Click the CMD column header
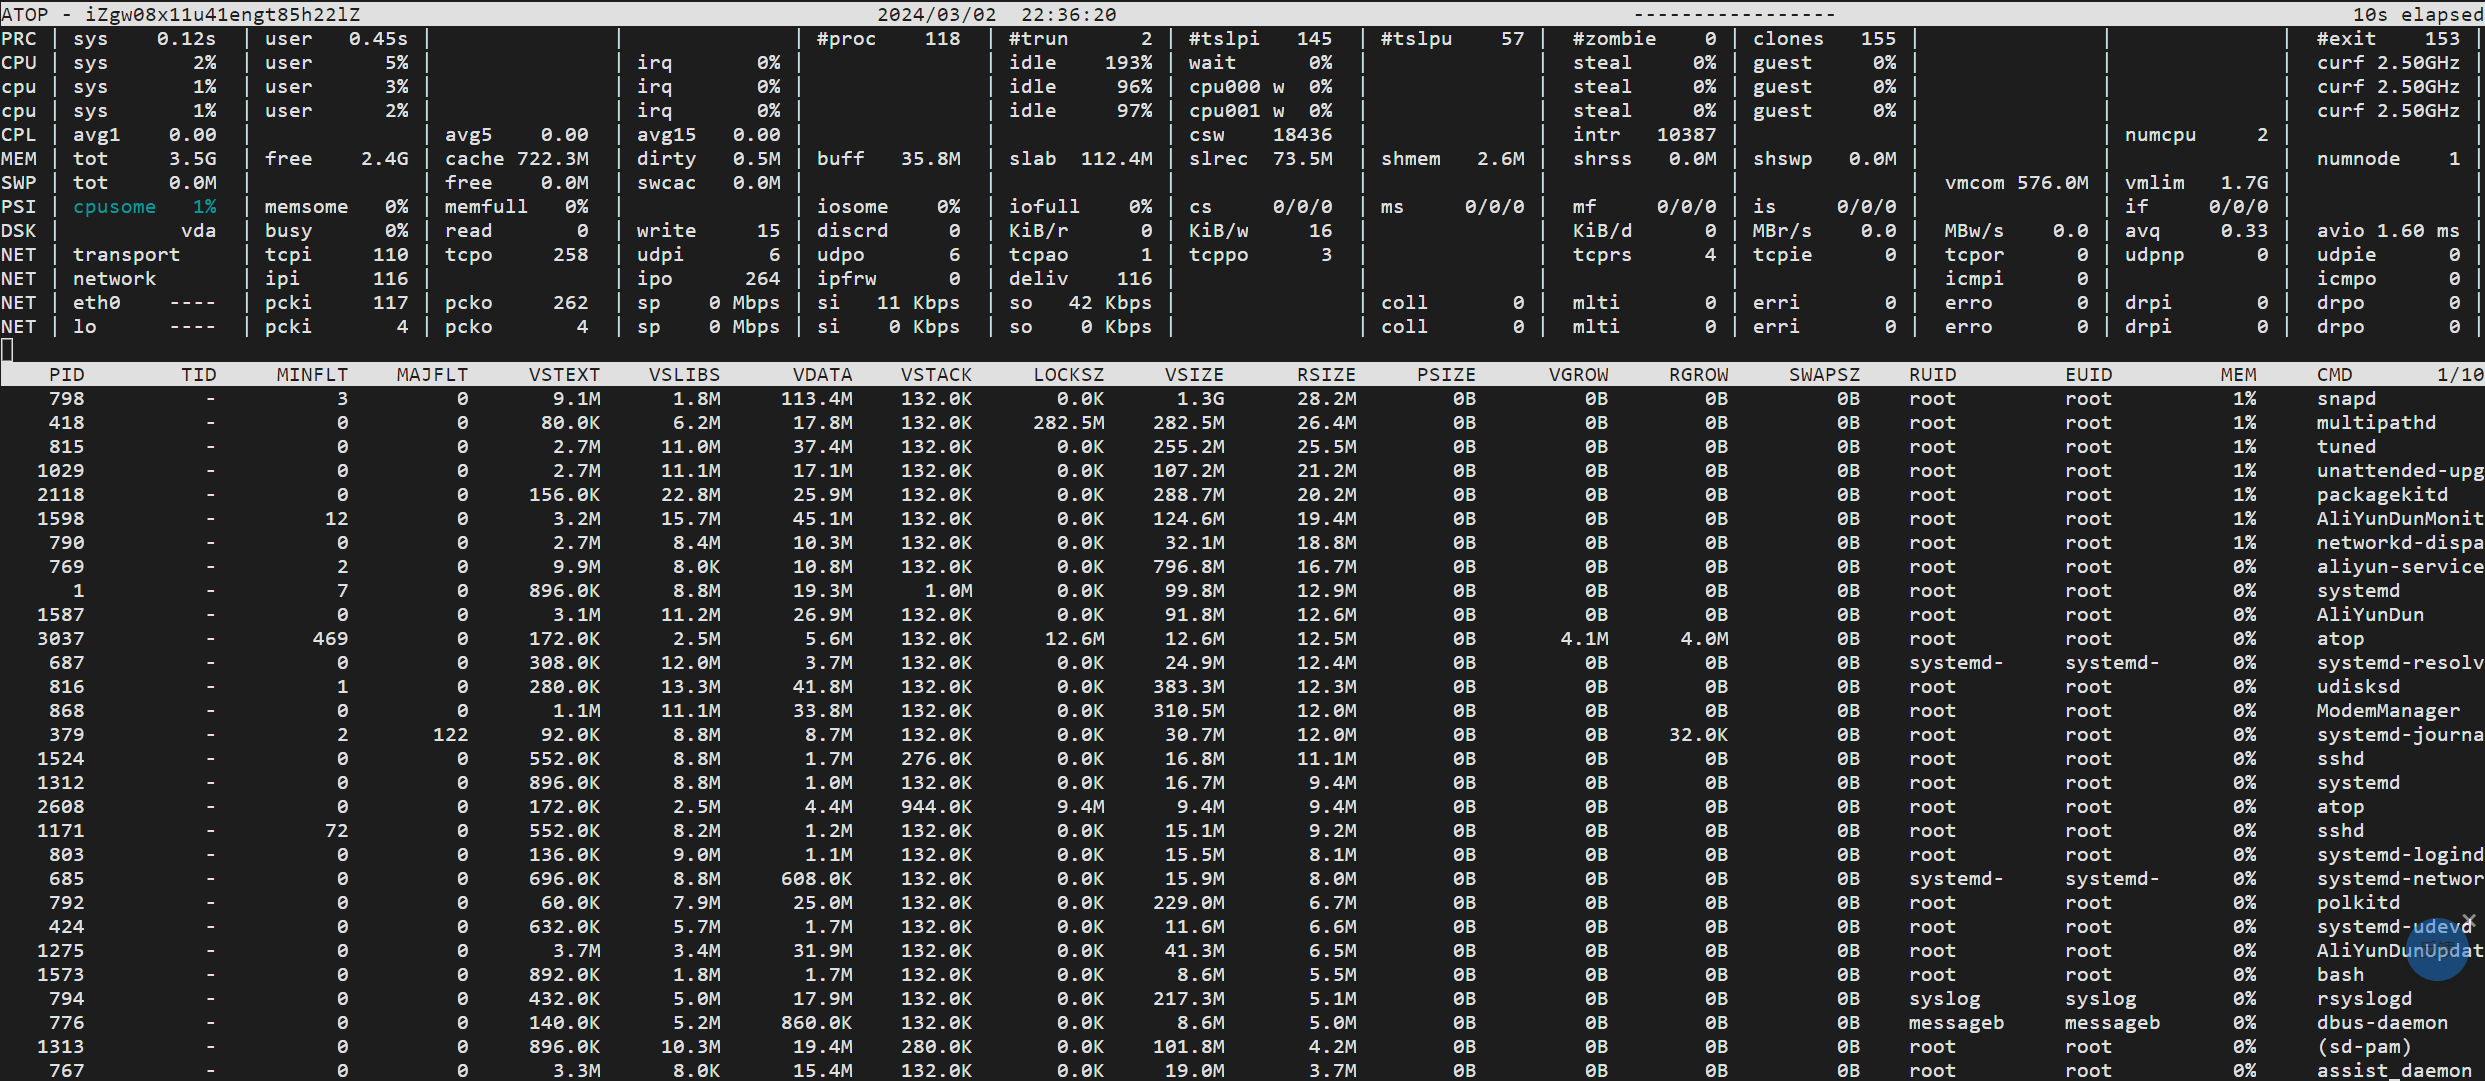This screenshot has height=1081, width=2485. pos(2334,374)
